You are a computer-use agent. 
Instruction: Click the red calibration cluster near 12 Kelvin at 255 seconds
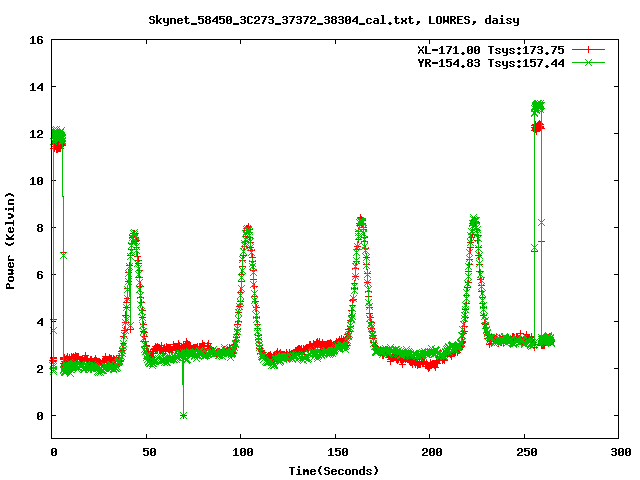pyautogui.click(x=538, y=127)
